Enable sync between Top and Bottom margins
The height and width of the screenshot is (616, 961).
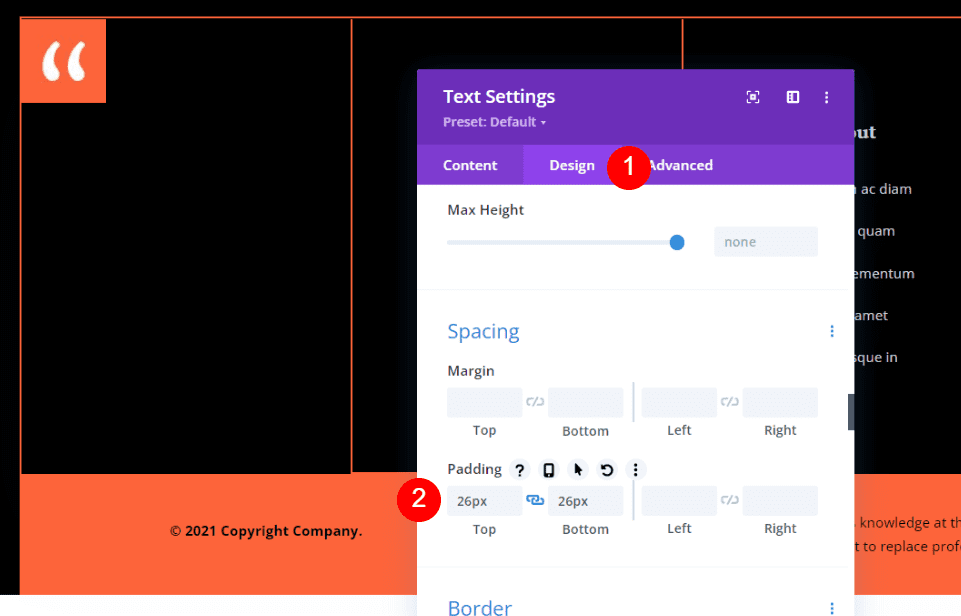(x=535, y=401)
